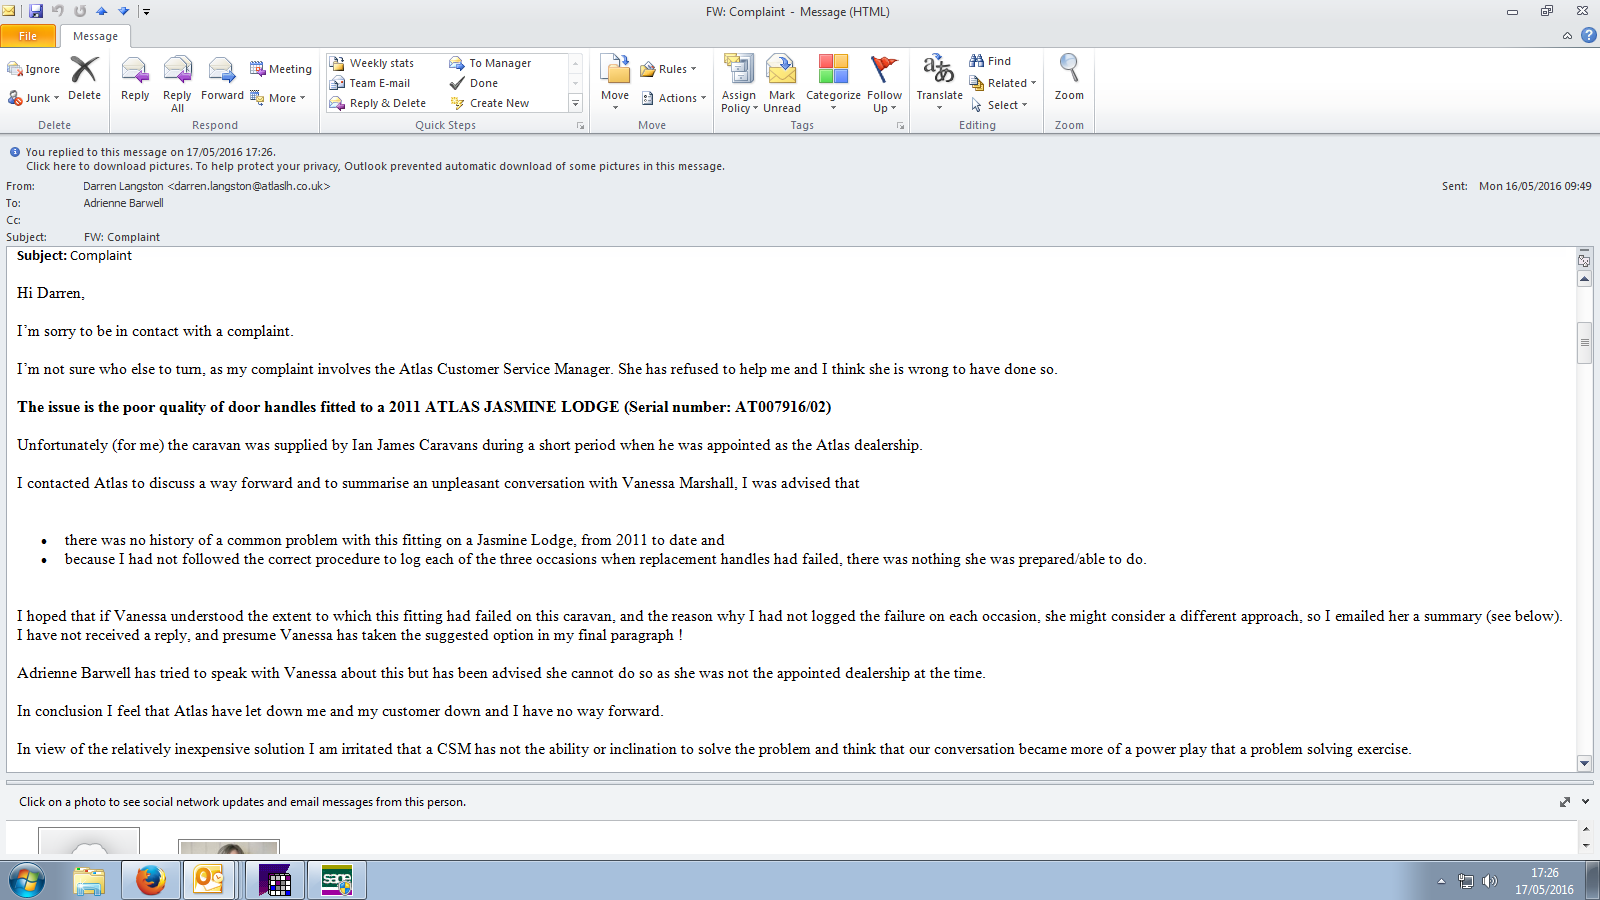Delete the message with the X icon
Screen dimensions: 1600x900
(x=84, y=79)
